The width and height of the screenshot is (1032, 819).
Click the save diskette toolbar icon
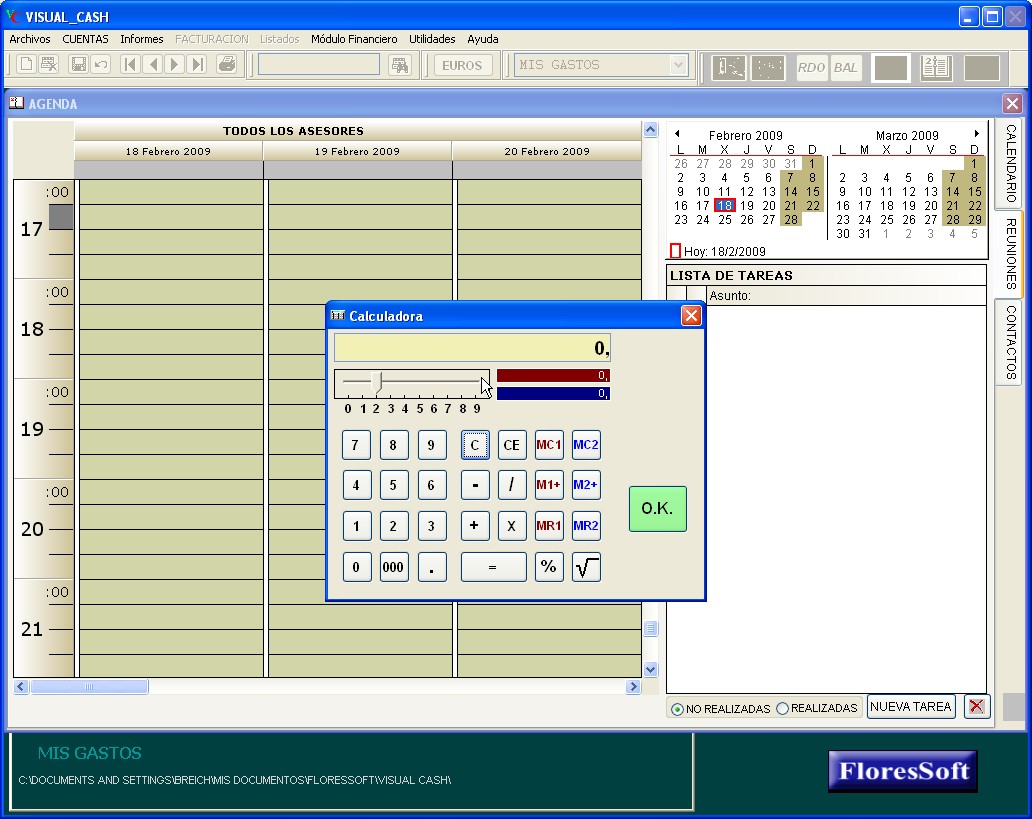coord(78,65)
